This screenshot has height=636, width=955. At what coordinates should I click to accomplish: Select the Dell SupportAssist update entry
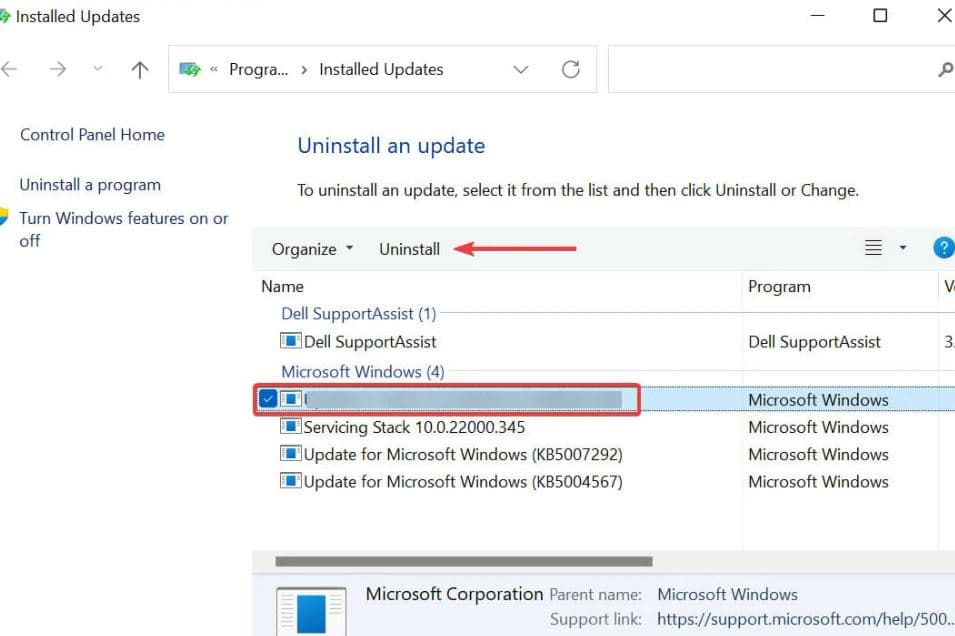coord(370,342)
